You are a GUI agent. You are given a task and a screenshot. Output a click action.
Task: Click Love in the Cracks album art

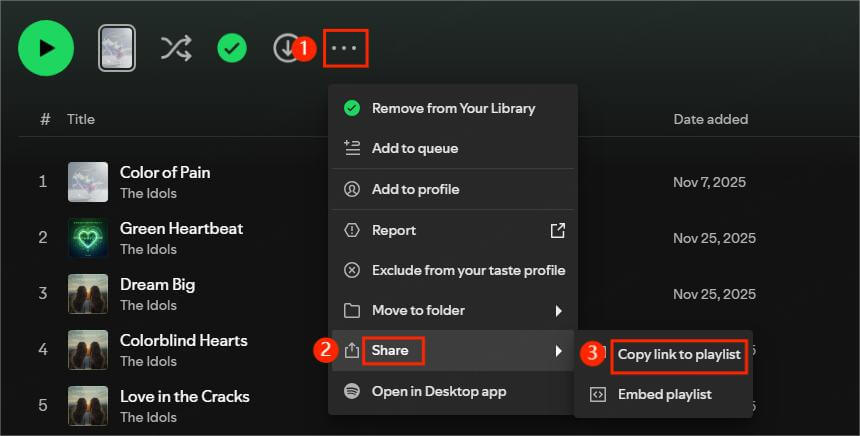click(88, 406)
